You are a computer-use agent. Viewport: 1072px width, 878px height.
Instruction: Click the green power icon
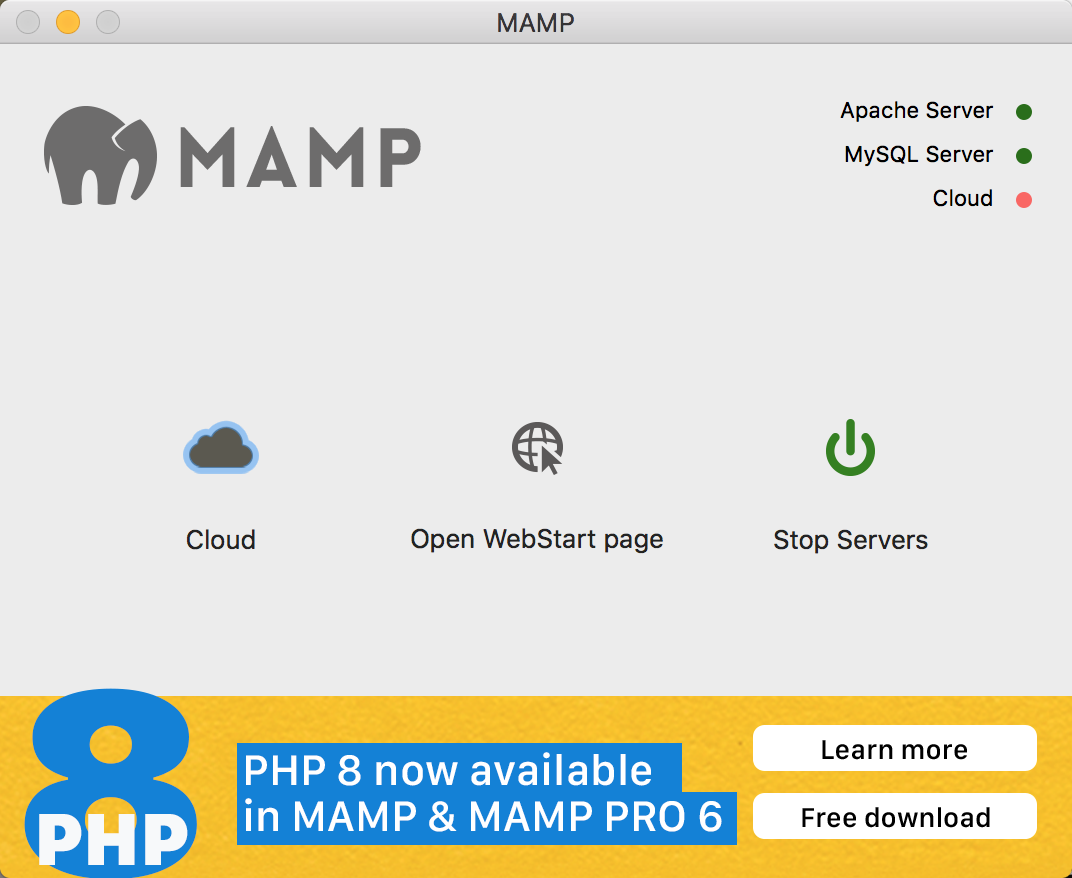pos(850,447)
